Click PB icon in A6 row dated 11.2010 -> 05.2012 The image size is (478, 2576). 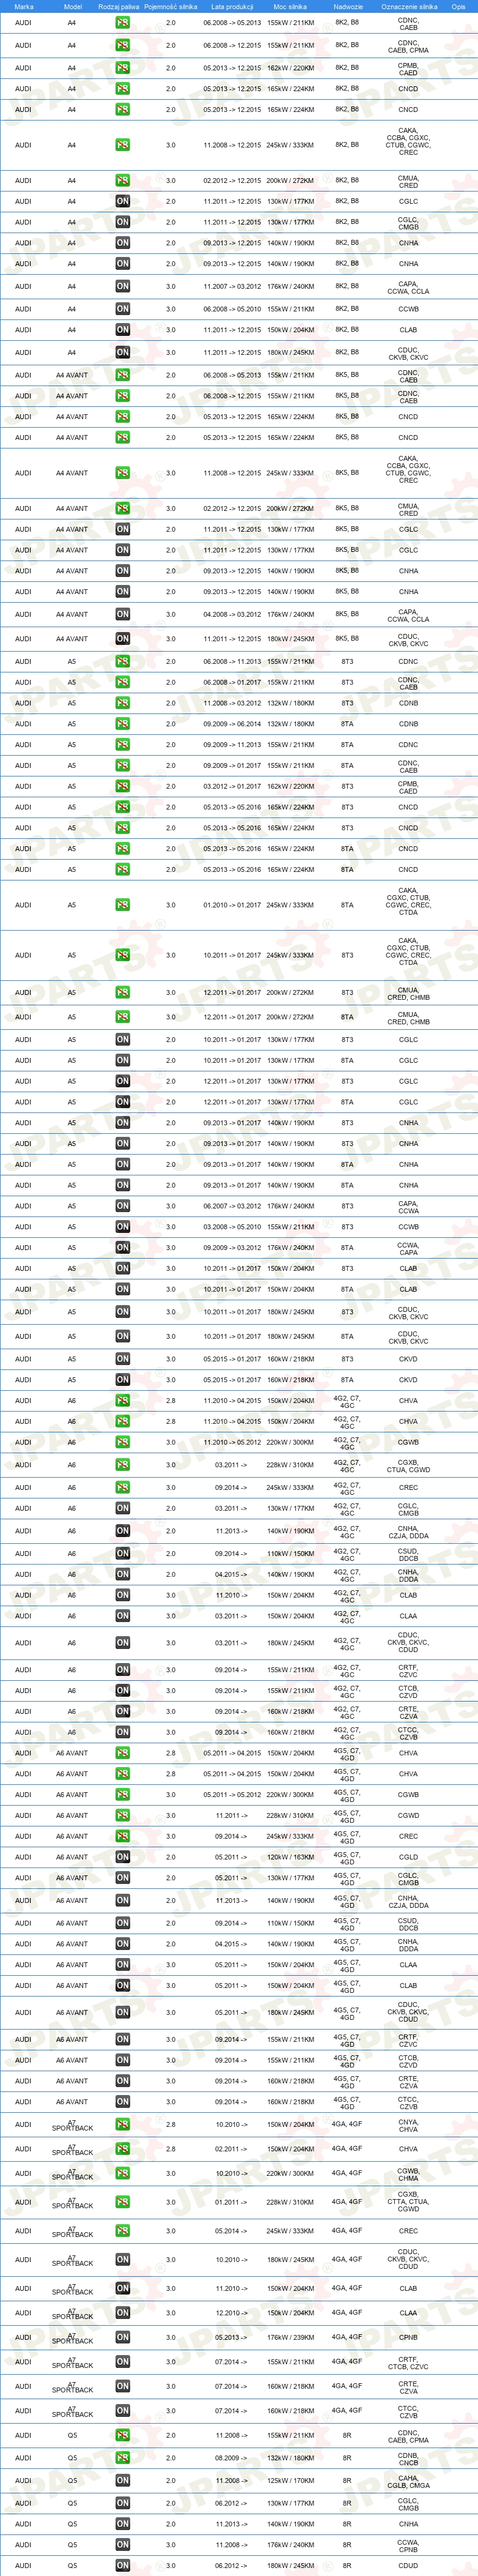(122, 1442)
